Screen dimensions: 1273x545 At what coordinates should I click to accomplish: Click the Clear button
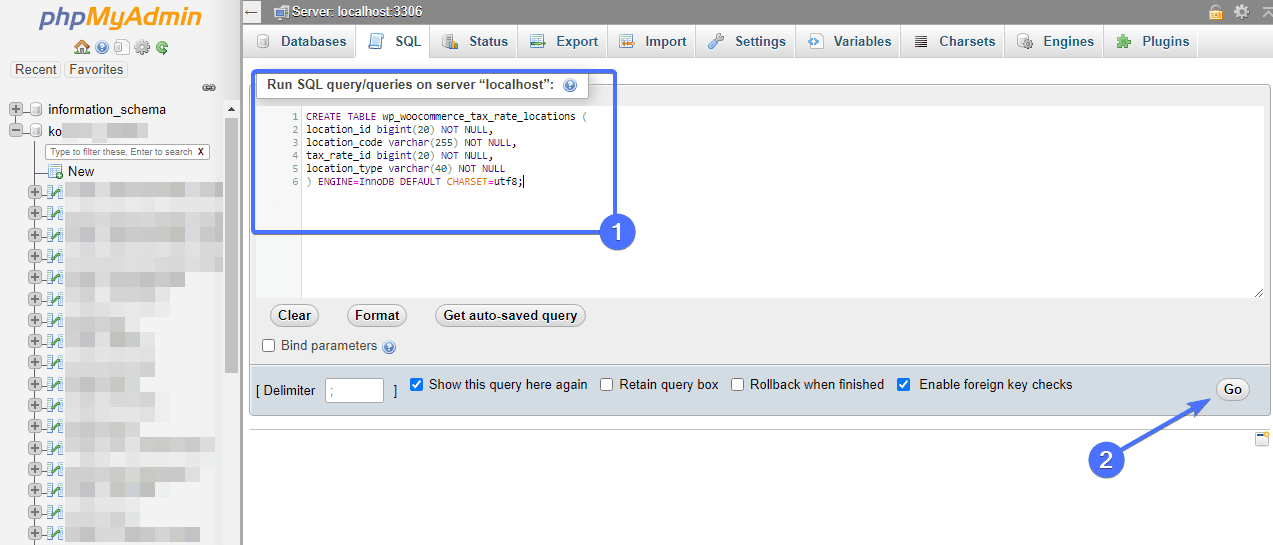click(x=294, y=315)
